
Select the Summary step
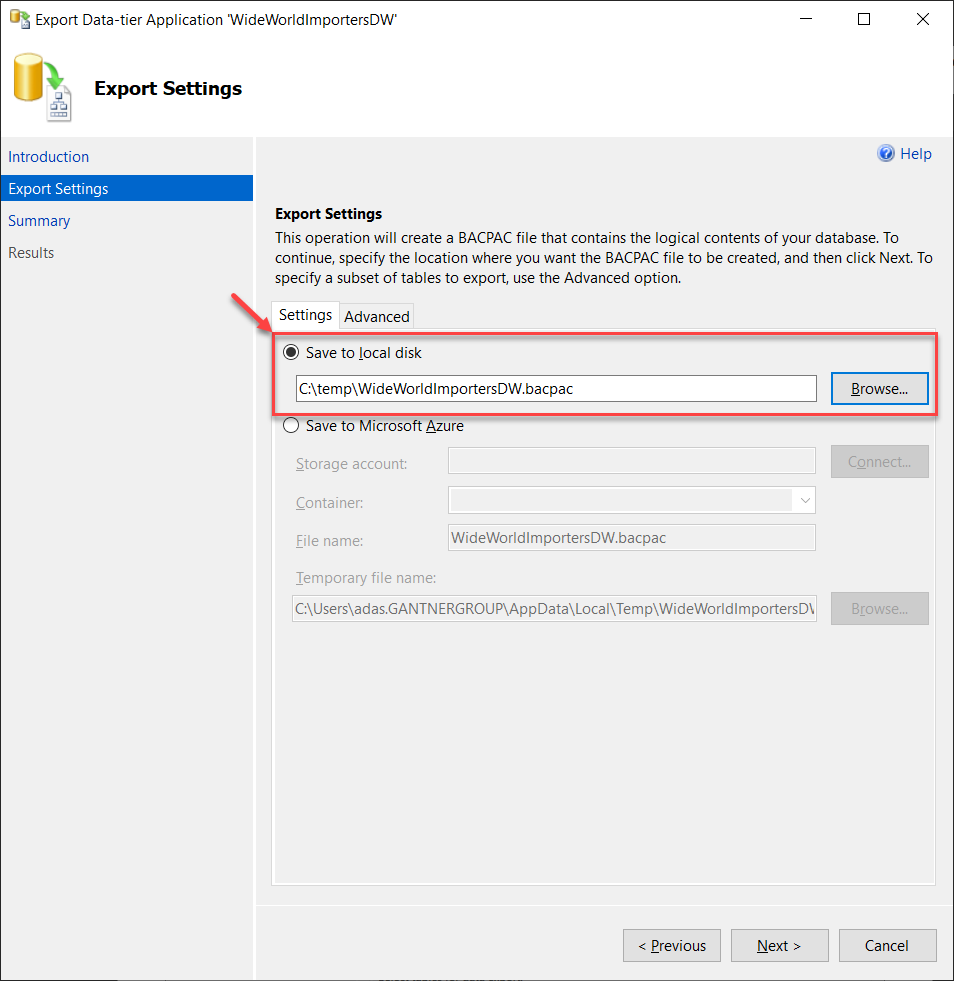(39, 220)
